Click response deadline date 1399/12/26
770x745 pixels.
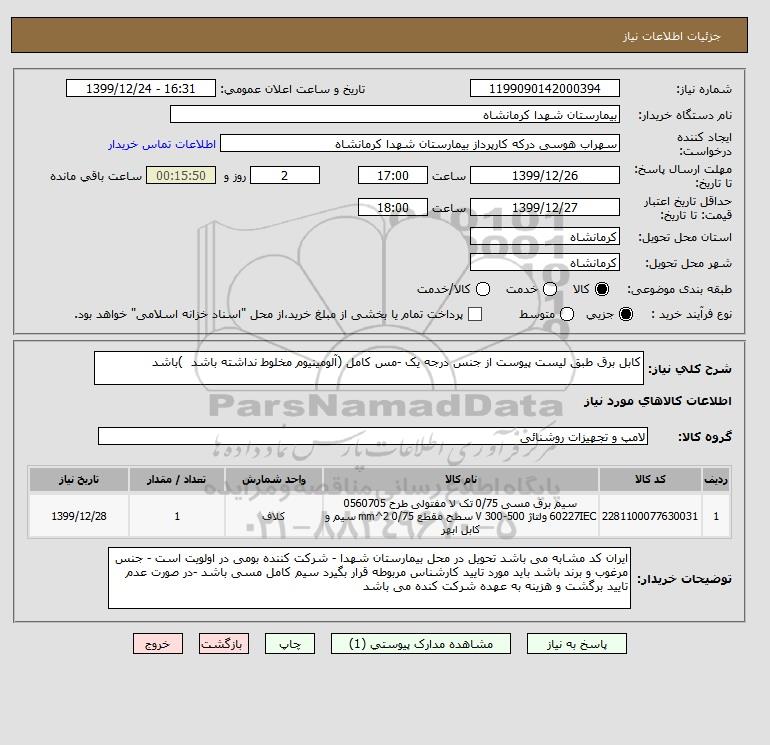(x=545, y=175)
